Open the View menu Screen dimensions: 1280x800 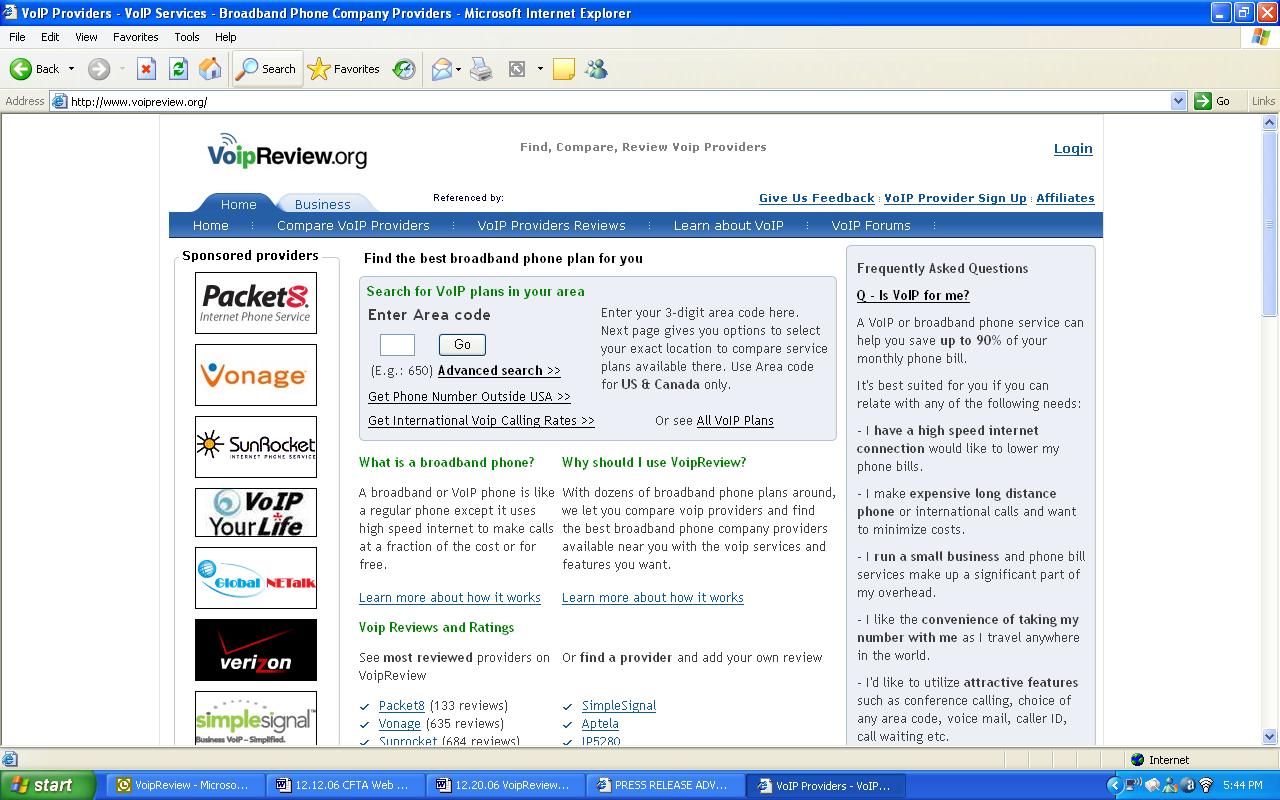click(x=86, y=37)
